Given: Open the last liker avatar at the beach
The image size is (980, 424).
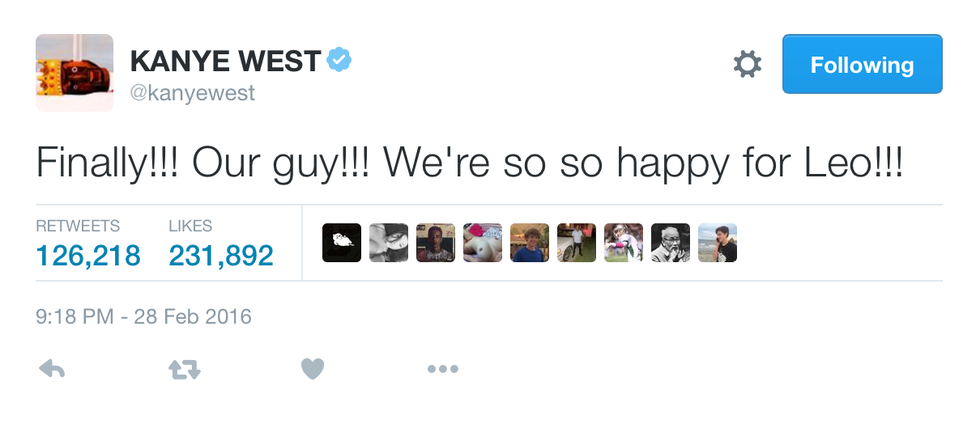Looking at the screenshot, I should coord(717,243).
